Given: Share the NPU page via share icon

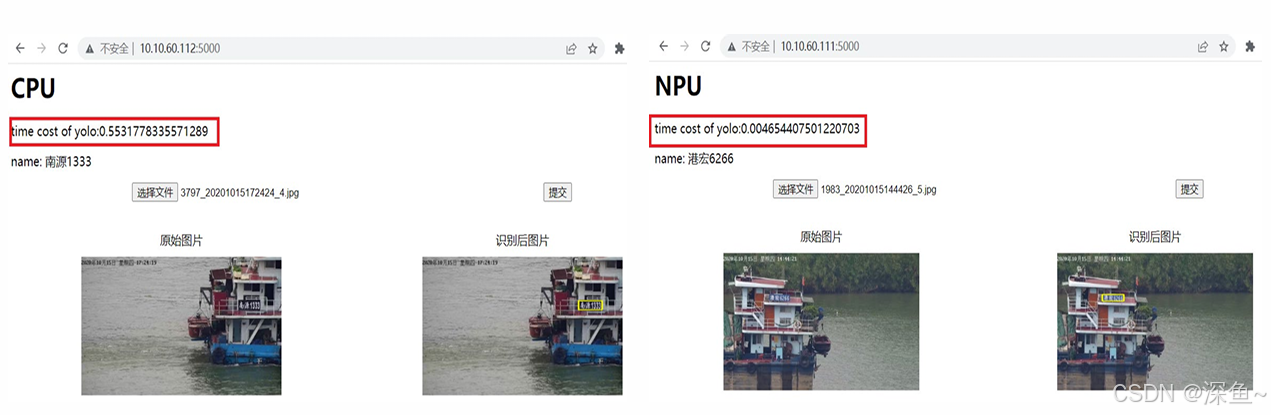Looking at the screenshot, I should point(1203,47).
